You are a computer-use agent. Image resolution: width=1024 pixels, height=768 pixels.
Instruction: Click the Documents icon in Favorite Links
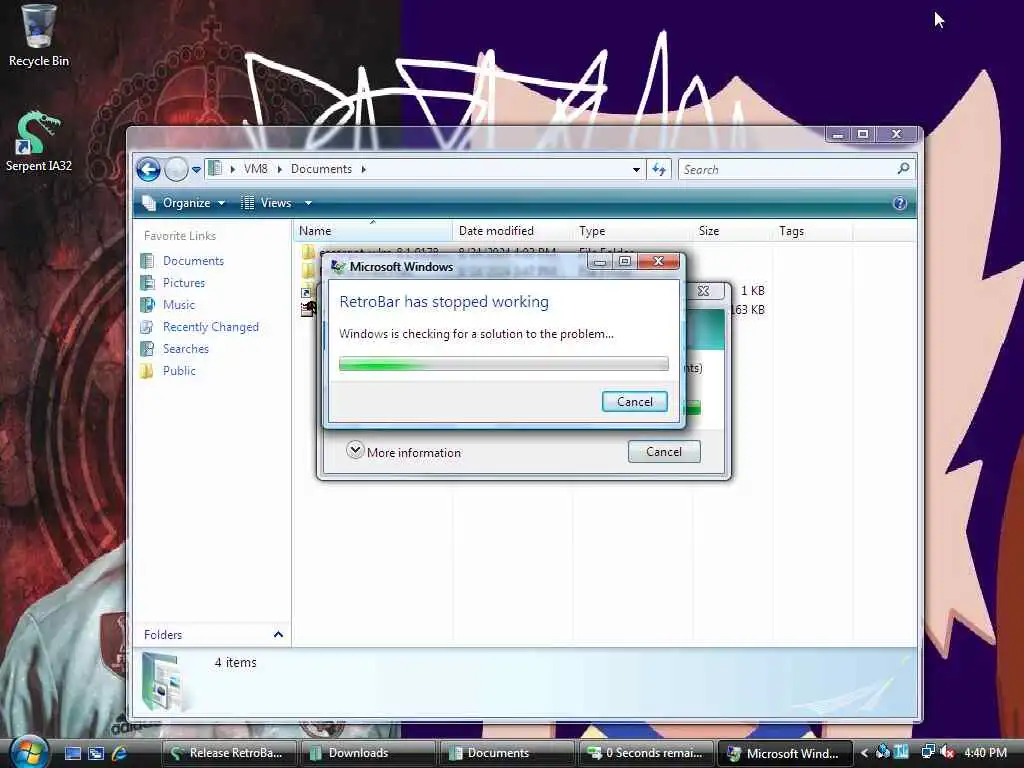[148, 261]
